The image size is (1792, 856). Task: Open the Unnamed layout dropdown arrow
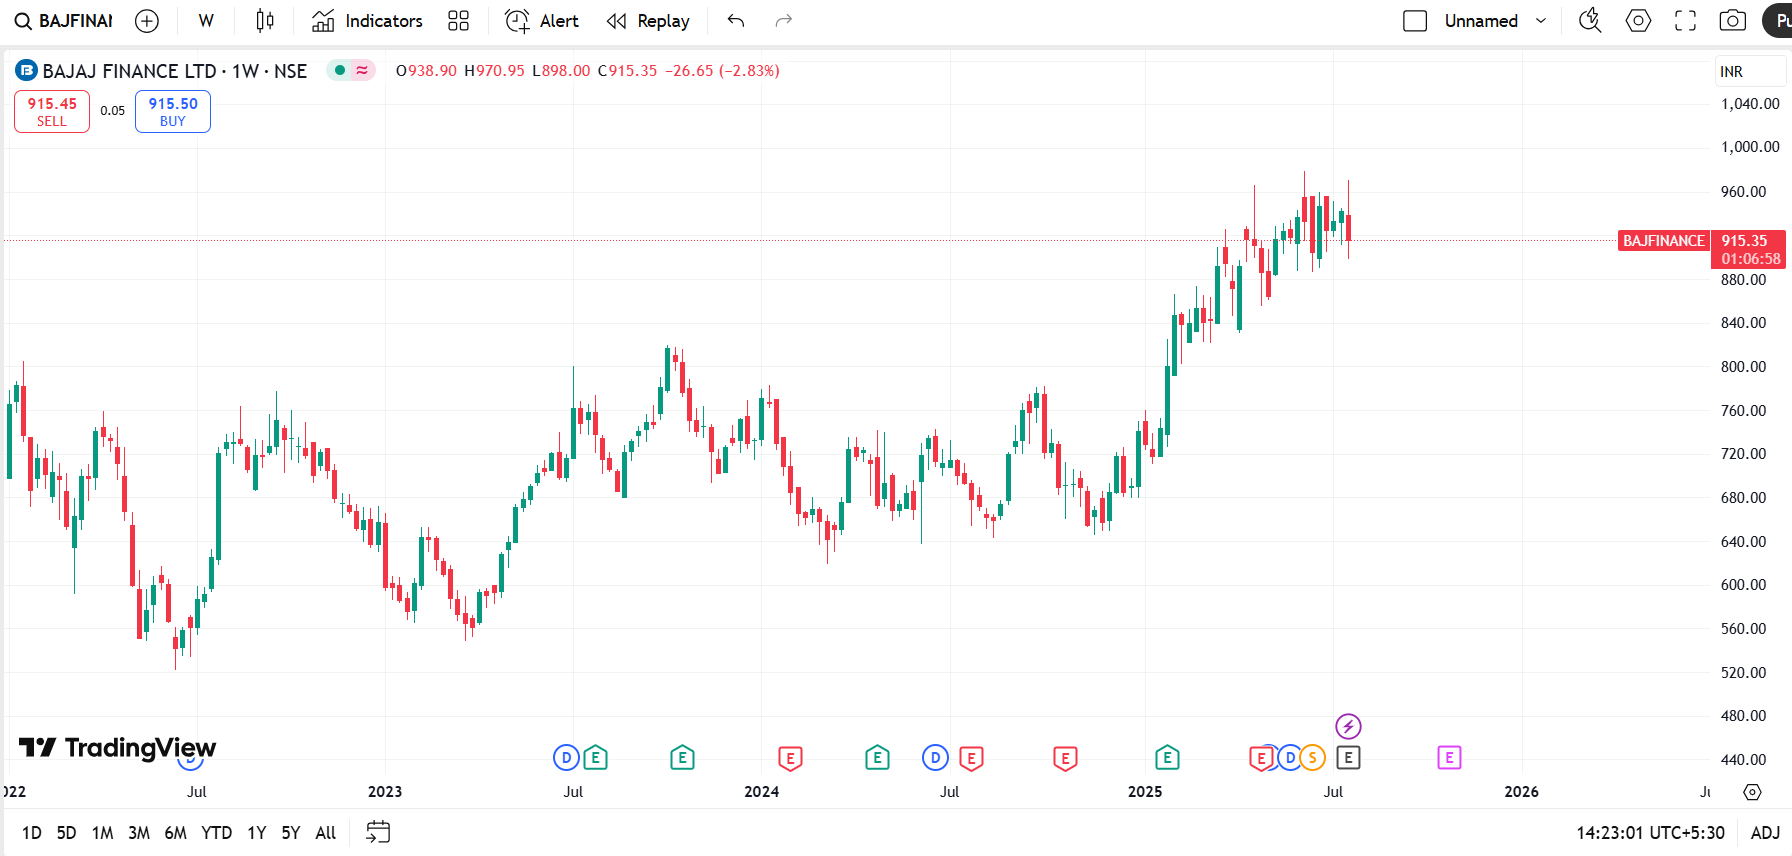coord(1541,21)
